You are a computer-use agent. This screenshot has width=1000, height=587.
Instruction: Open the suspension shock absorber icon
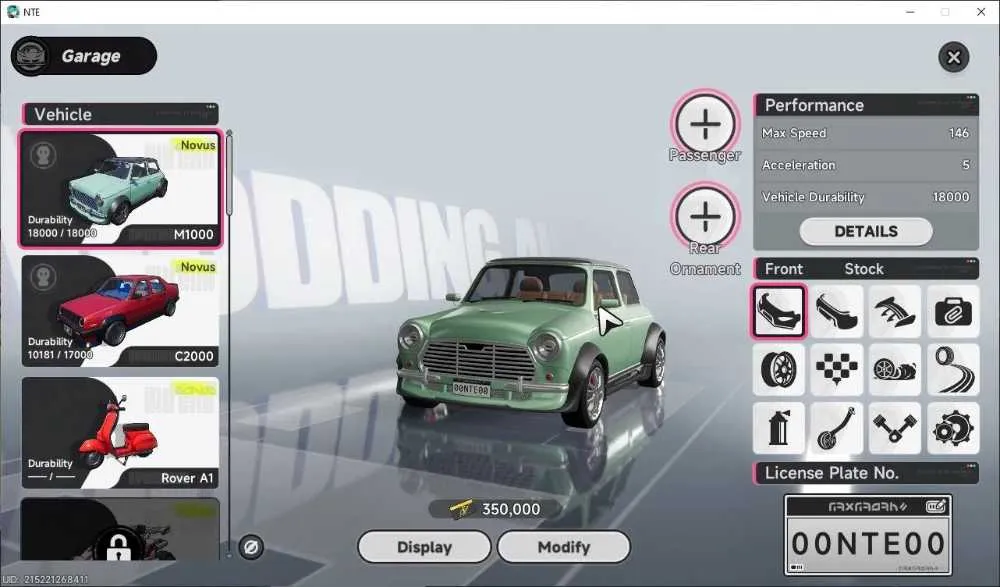[x=837, y=427]
